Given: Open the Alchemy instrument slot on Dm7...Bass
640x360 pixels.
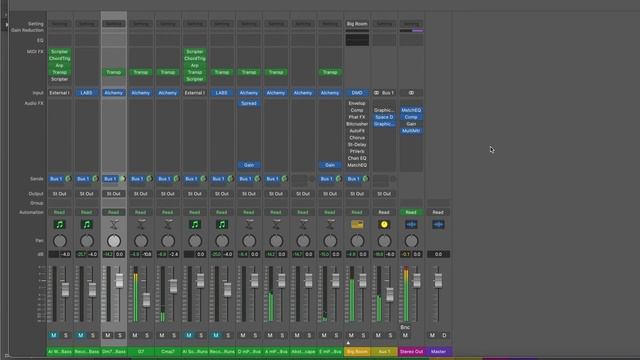Looking at the screenshot, I should 113,93.
